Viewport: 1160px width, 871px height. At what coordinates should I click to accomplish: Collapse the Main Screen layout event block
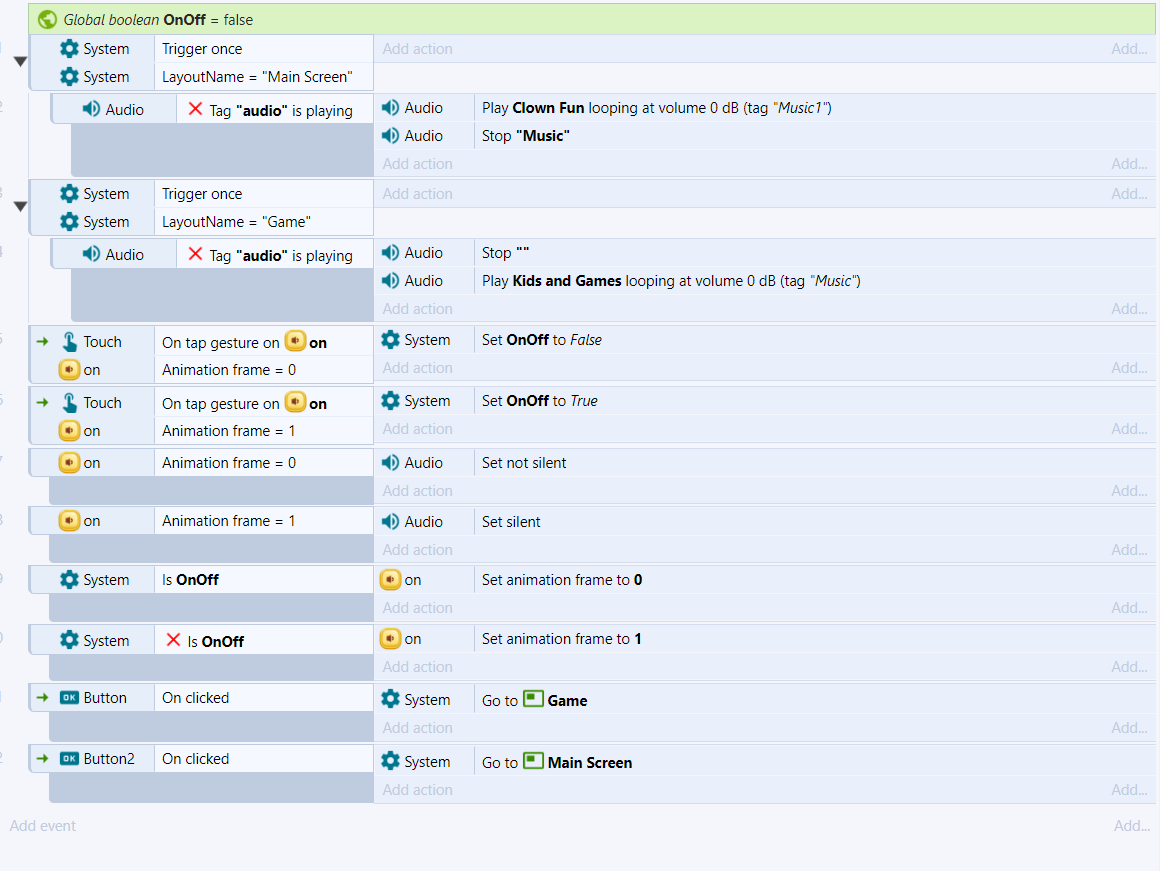tap(19, 62)
